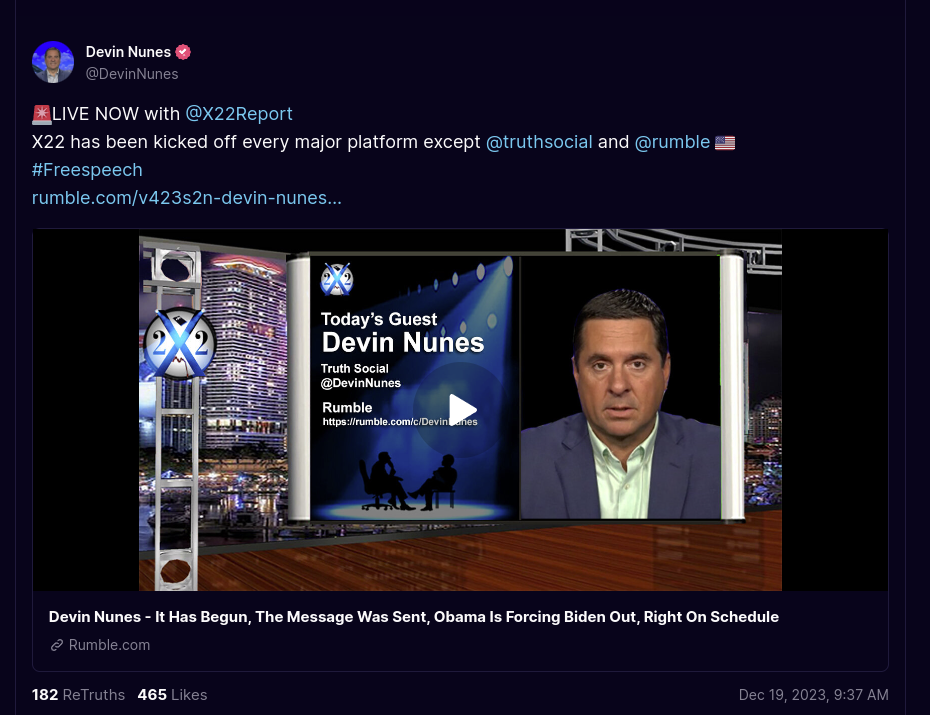Open the #Freespeech hashtag

tap(87, 170)
